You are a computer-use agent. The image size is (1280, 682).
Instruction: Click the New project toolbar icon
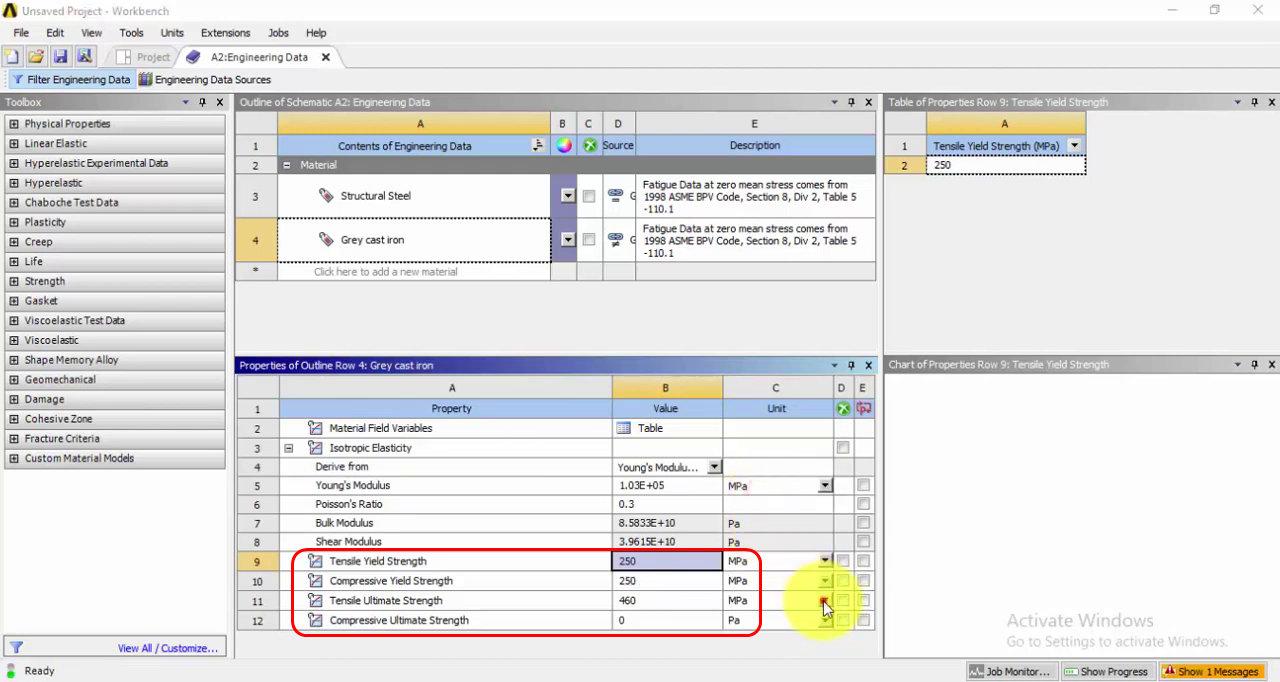[12, 57]
